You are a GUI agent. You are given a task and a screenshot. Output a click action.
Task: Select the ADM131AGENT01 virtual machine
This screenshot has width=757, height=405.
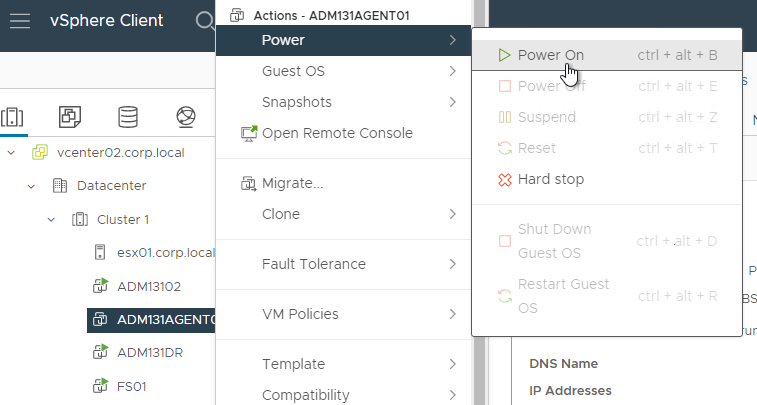tap(151, 320)
